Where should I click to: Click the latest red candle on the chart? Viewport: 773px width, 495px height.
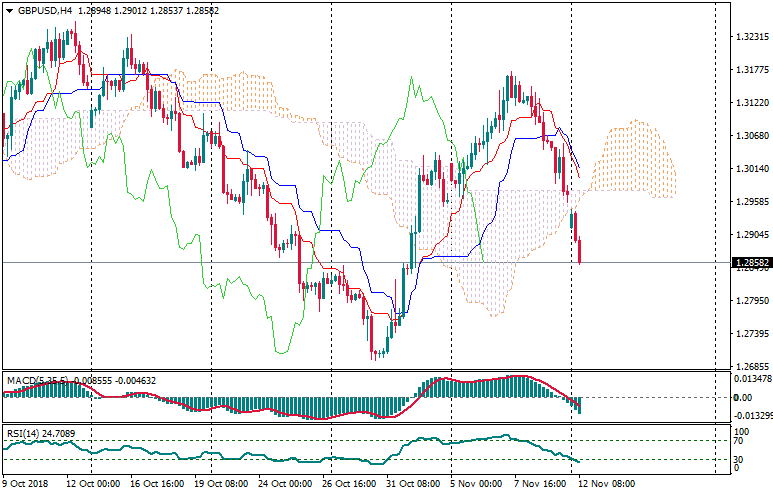click(580, 250)
